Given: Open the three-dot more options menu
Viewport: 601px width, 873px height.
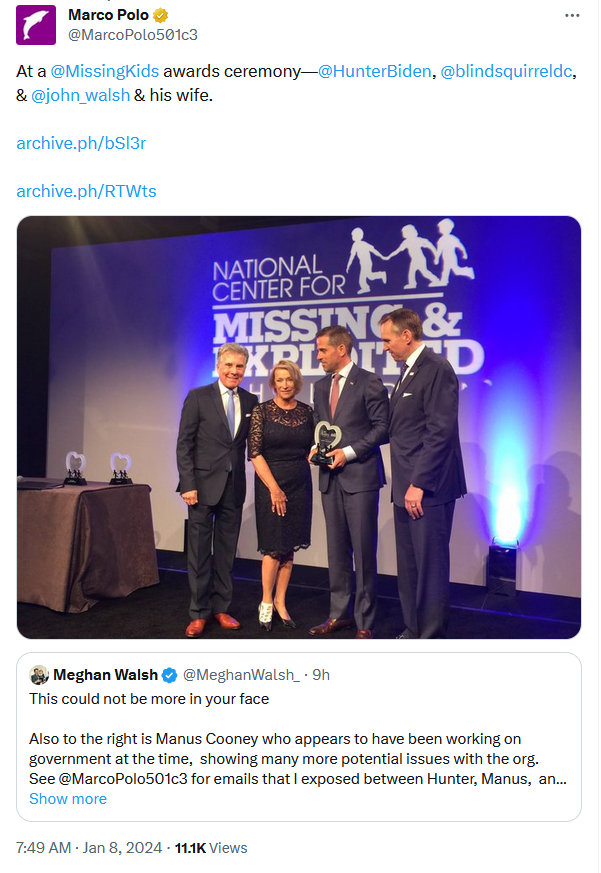Looking at the screenshot, I should 572,16.
